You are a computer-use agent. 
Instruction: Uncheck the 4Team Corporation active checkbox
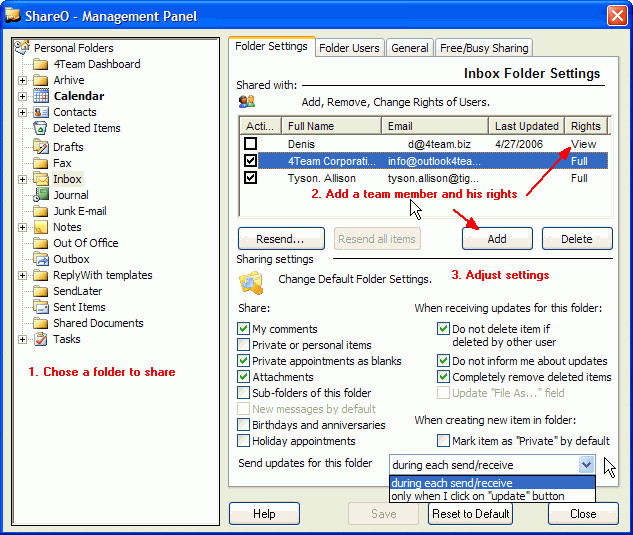[250, 160]
